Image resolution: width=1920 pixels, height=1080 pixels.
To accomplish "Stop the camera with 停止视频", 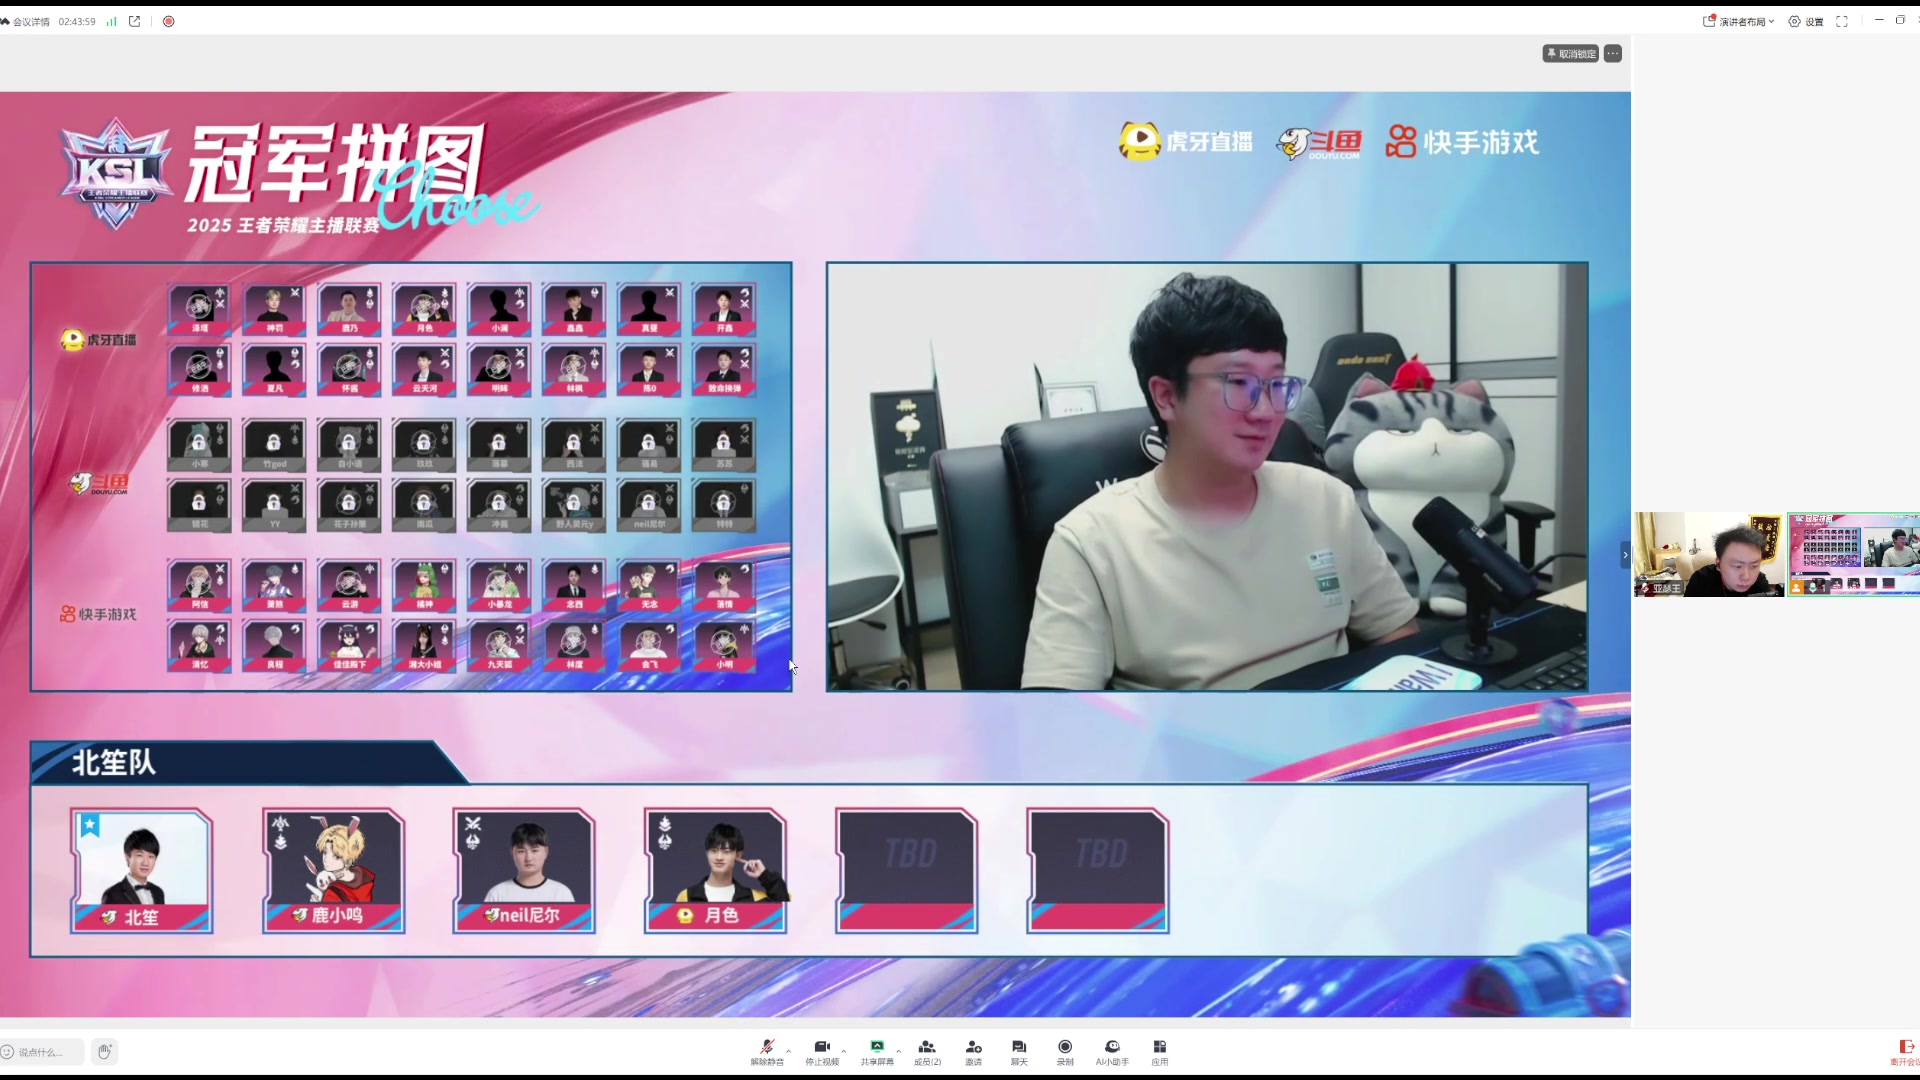I will (x=822, y=1052).
